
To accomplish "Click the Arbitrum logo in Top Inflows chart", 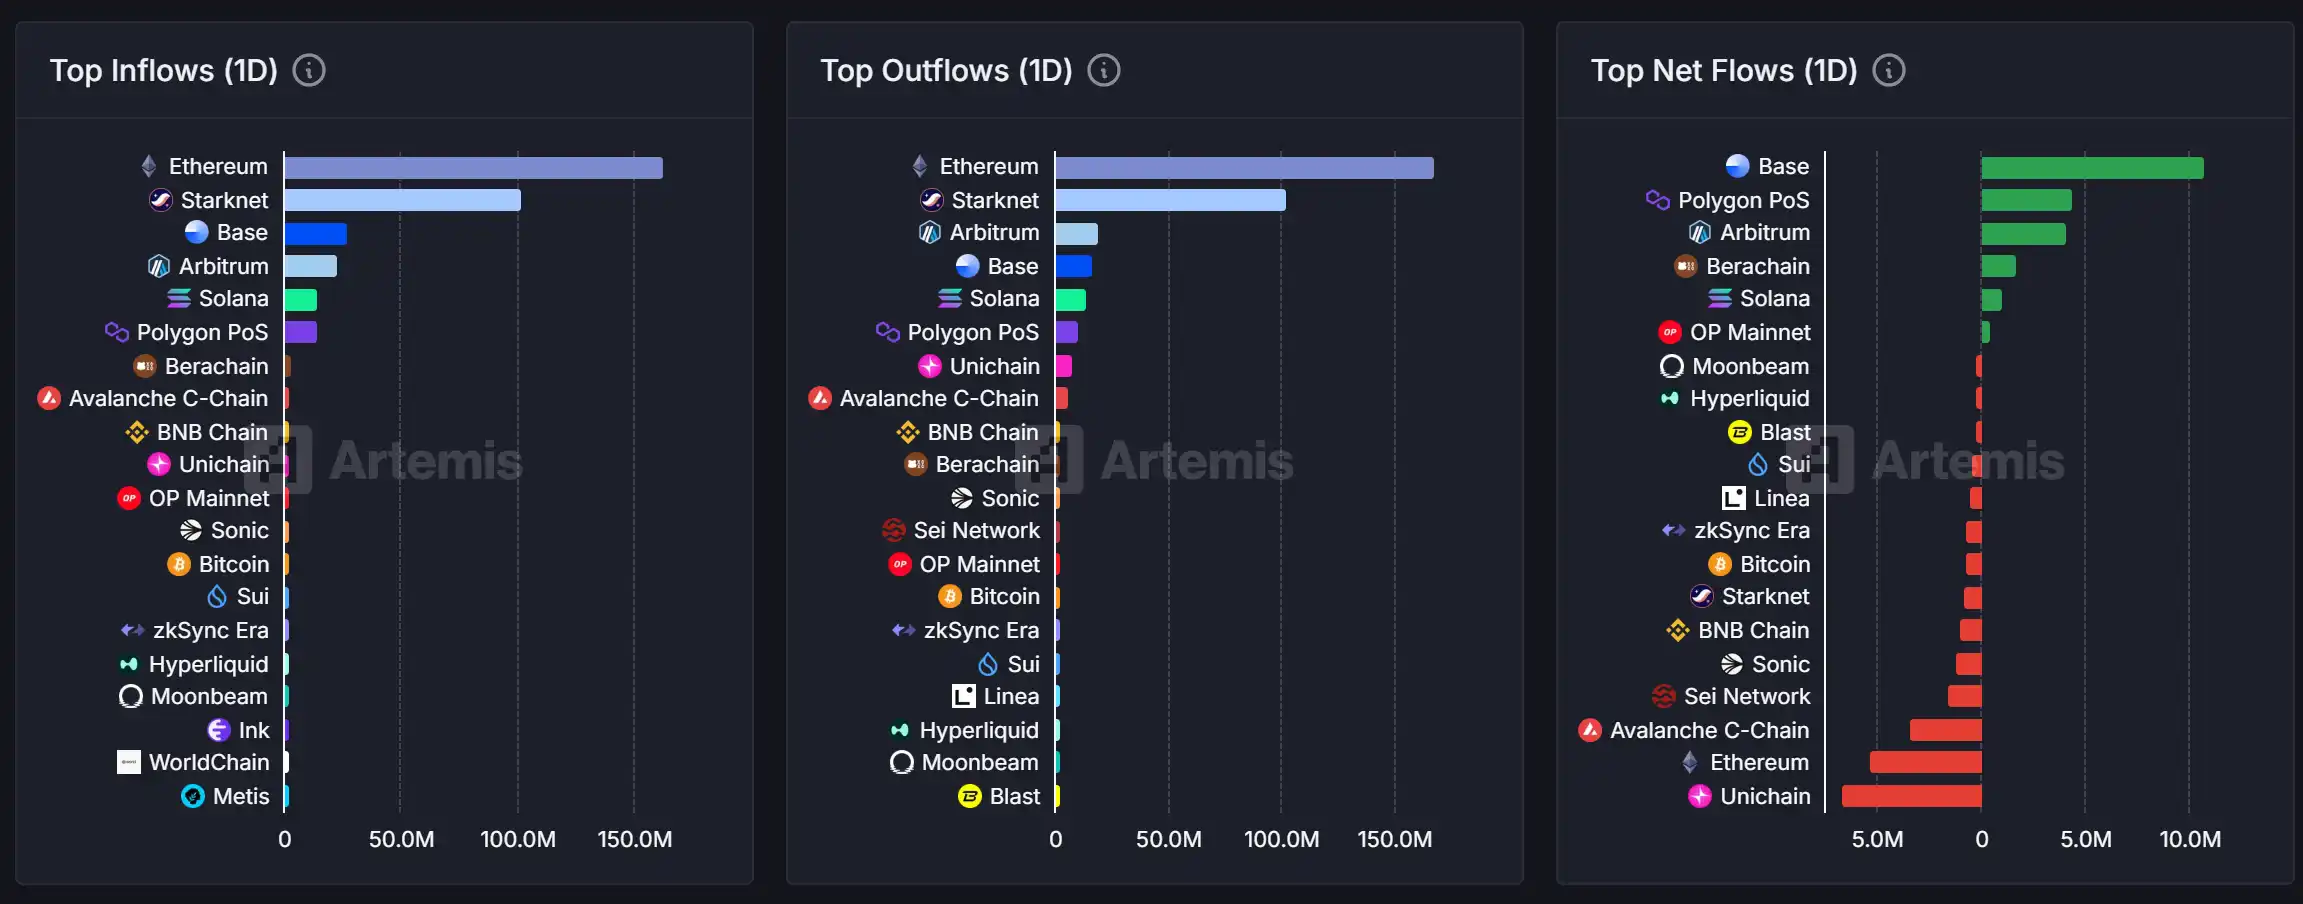I will (159, 266).
